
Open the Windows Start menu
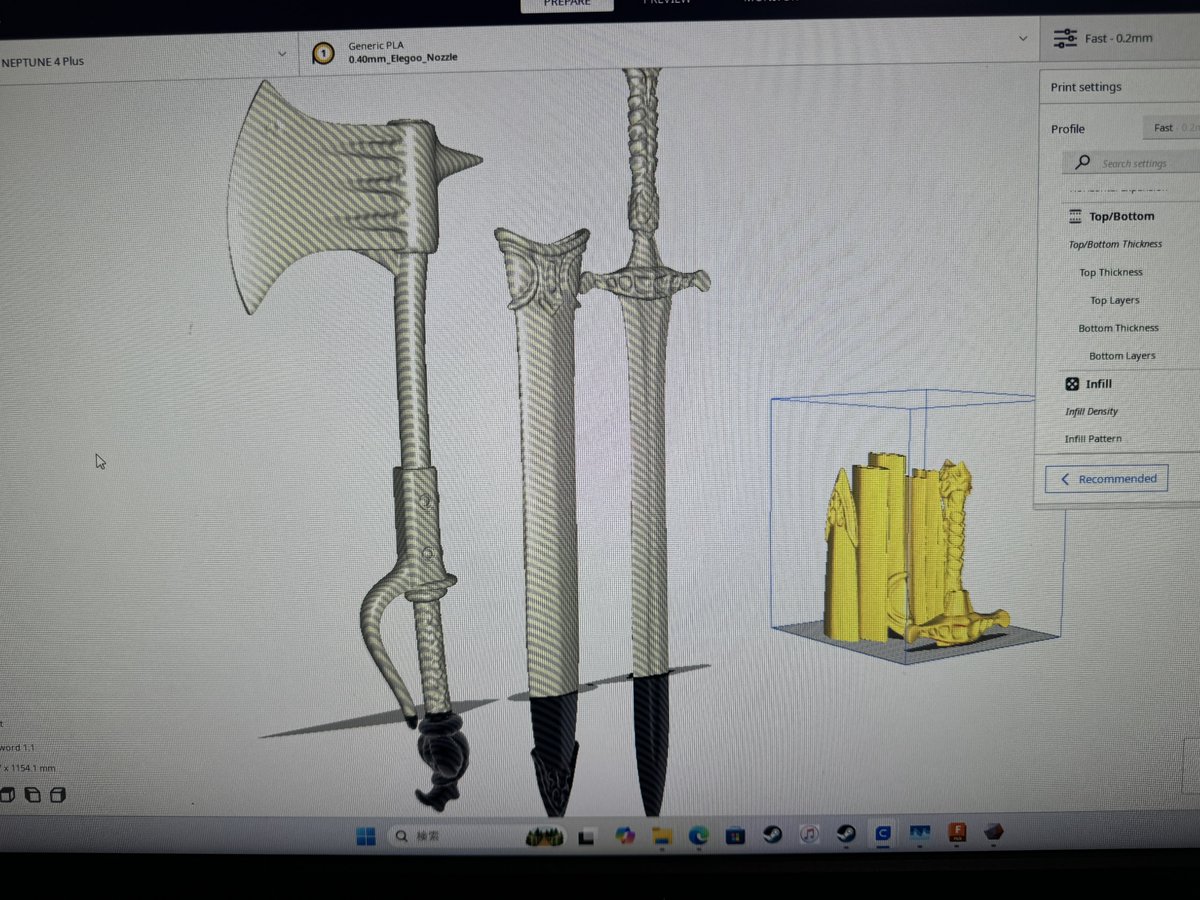[365, 835]
